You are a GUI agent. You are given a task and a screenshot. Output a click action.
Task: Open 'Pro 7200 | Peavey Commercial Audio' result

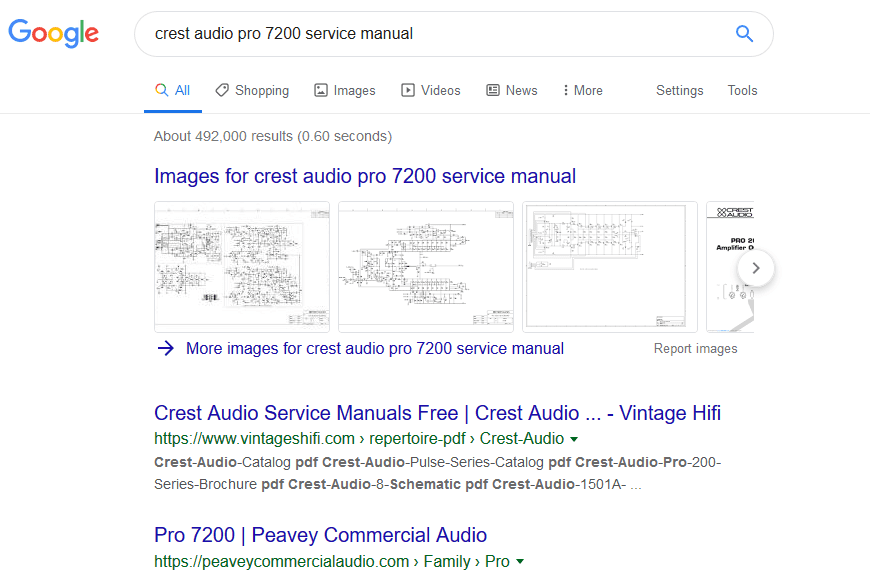pyautogui.click(x=320, y=535)
